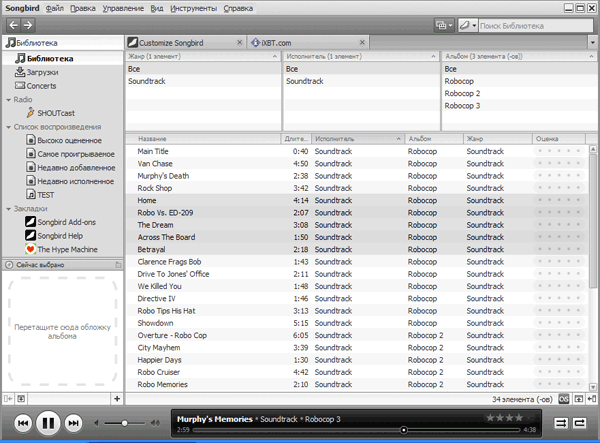Collapse the Сейчас выбрано artwork panel
Screen dimensions: 600x443
[118, 265]
